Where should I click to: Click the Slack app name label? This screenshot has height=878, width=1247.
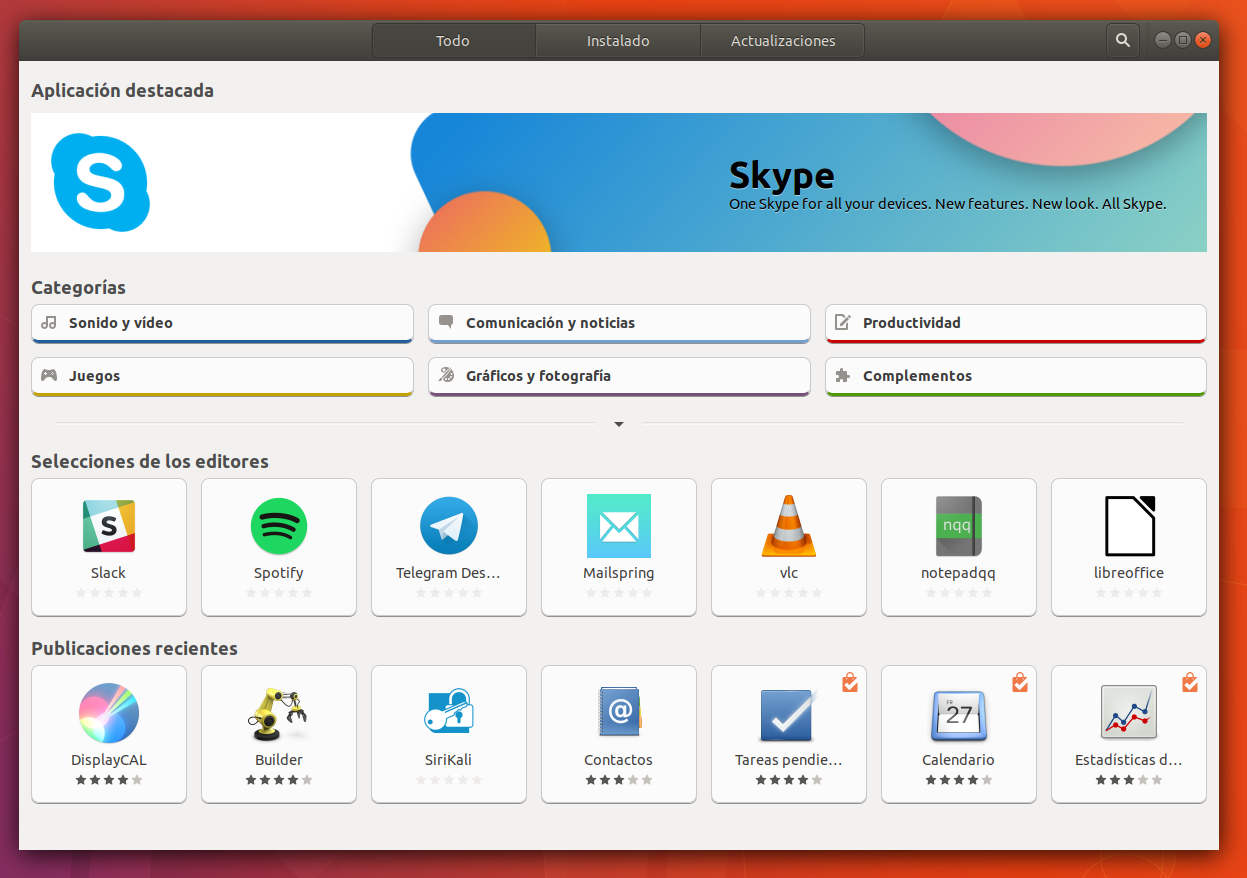pos(109,573)
